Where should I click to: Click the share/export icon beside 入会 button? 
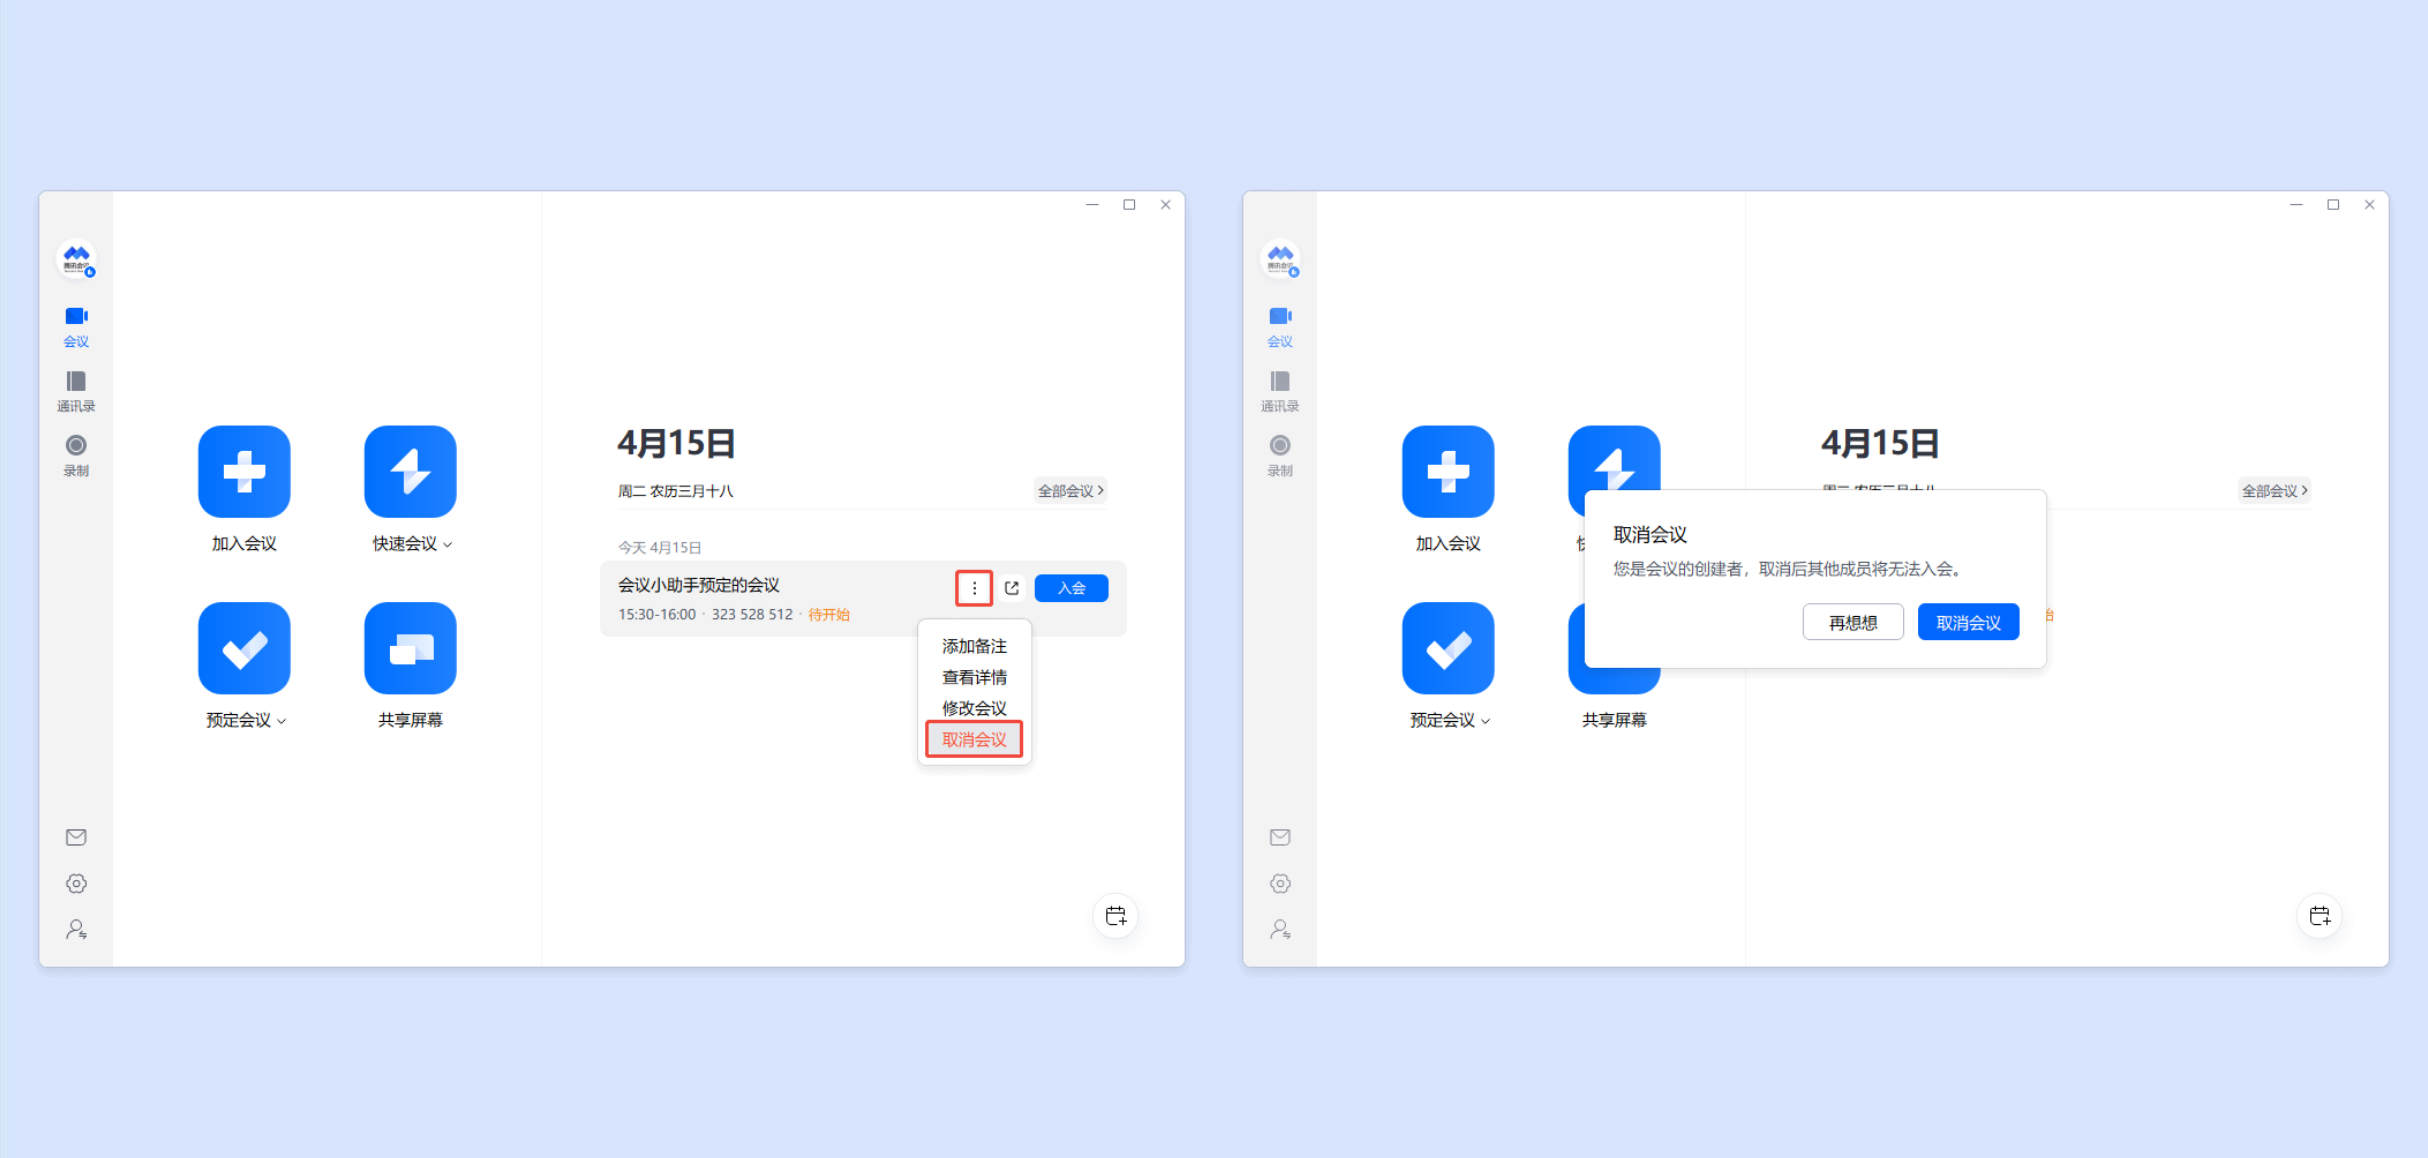[x=1012, y=588]
